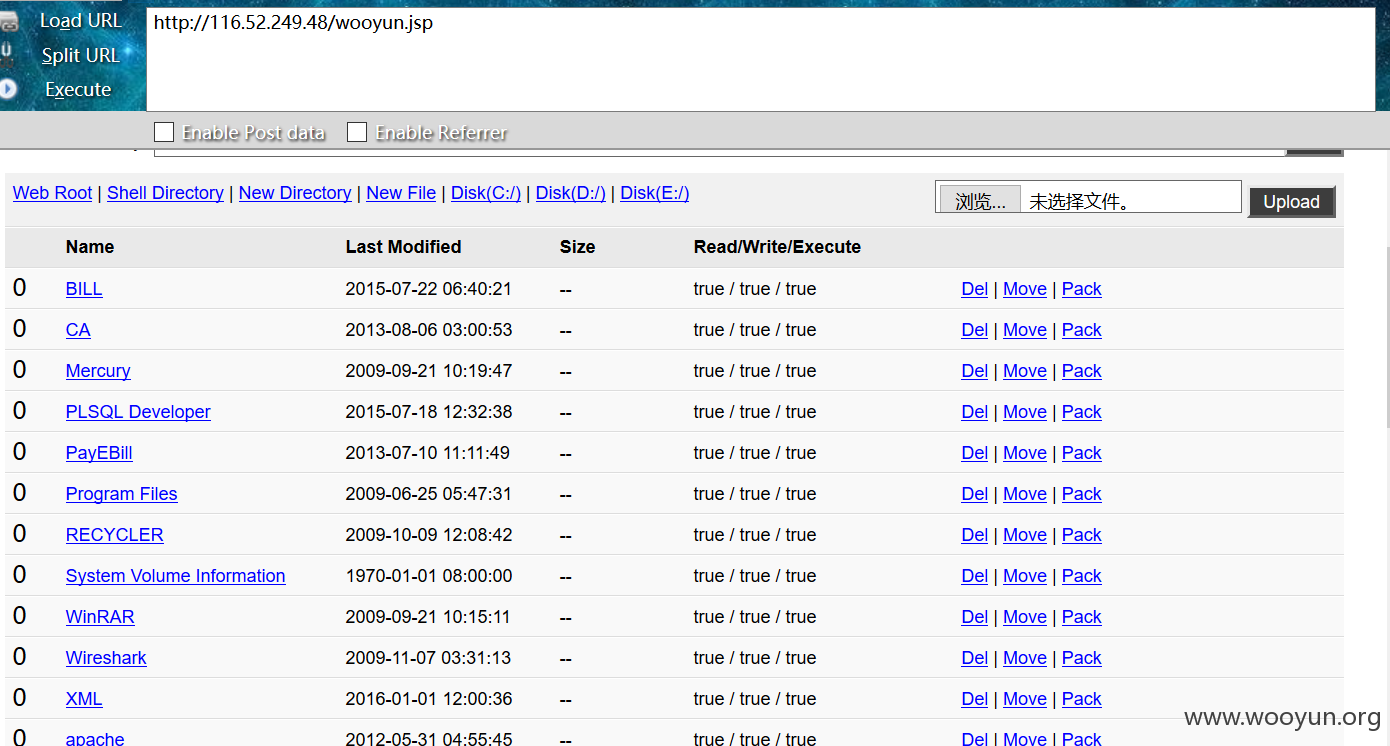
Task: Create a New File
Action: pos(401,193)
